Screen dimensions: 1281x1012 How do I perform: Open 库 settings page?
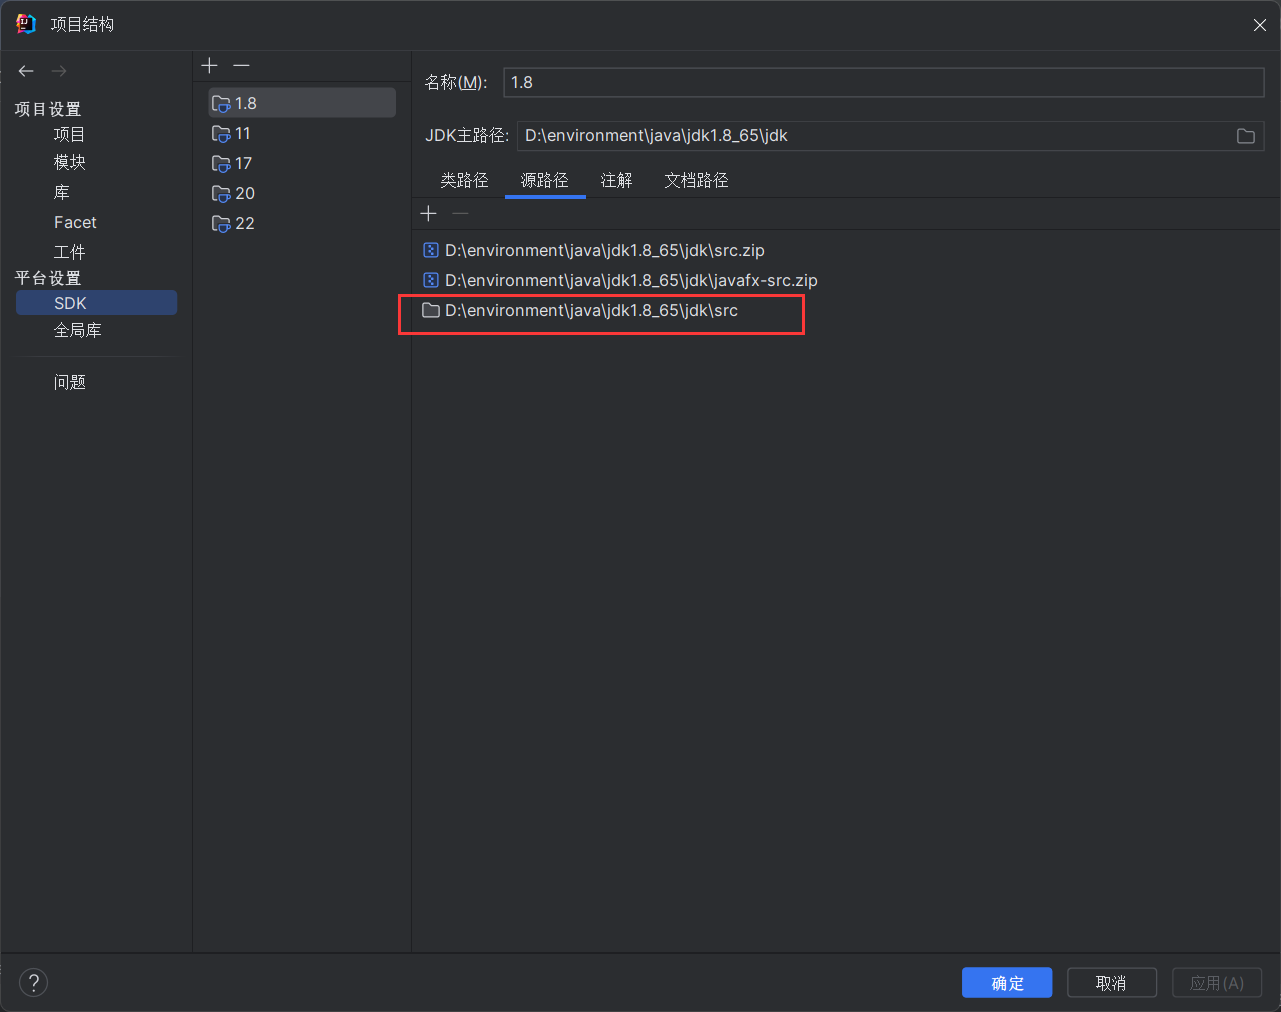pos(61,192)
